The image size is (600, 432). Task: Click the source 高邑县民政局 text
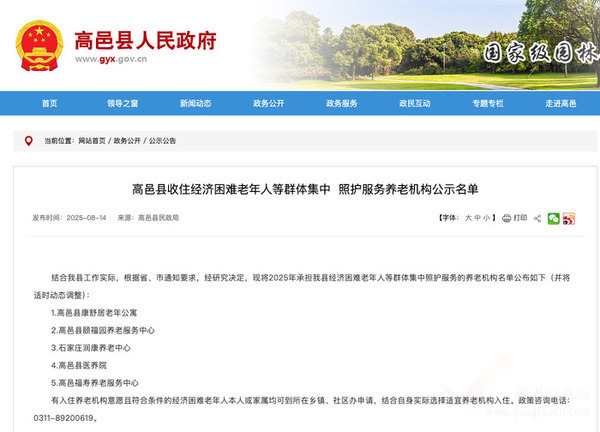pyautogui.click(x=158, y=218)
